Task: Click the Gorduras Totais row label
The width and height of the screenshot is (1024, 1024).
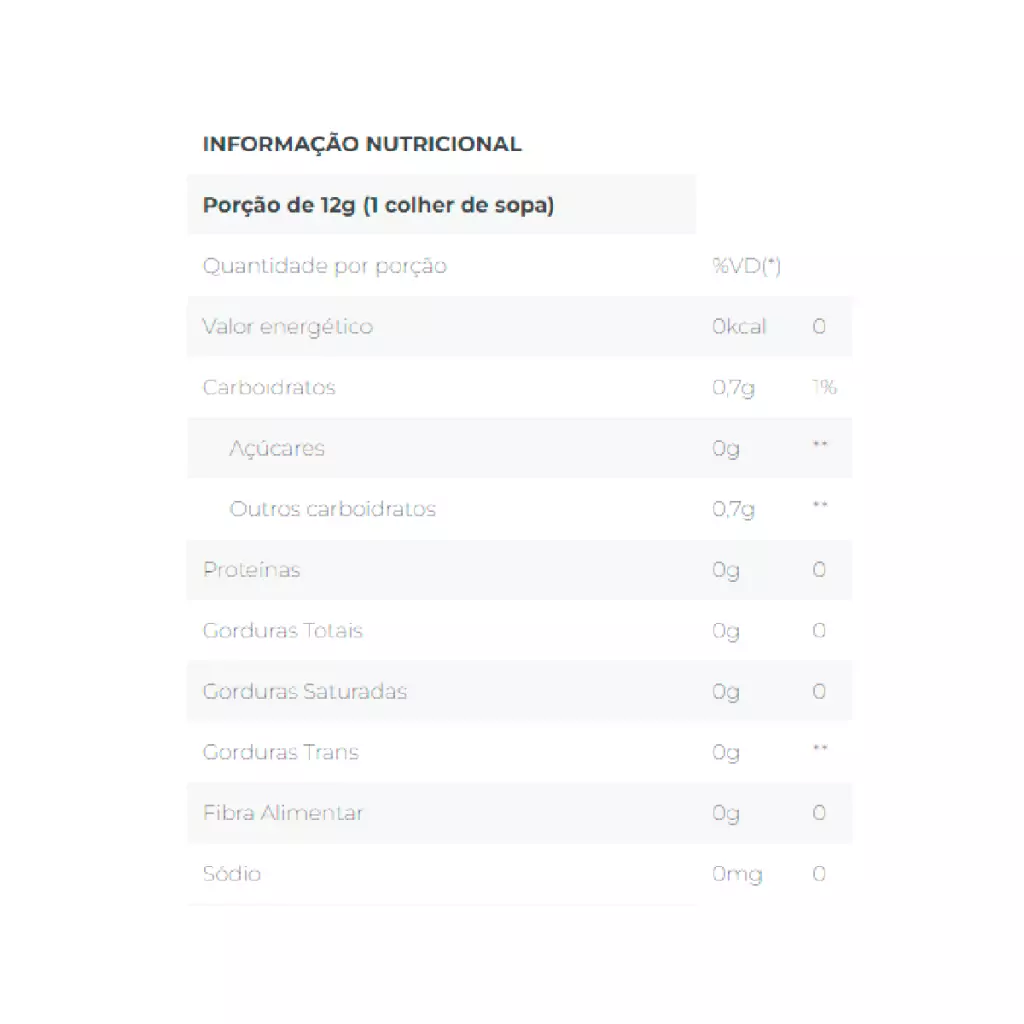Action: pyautogui.click(x=282, y=631)
